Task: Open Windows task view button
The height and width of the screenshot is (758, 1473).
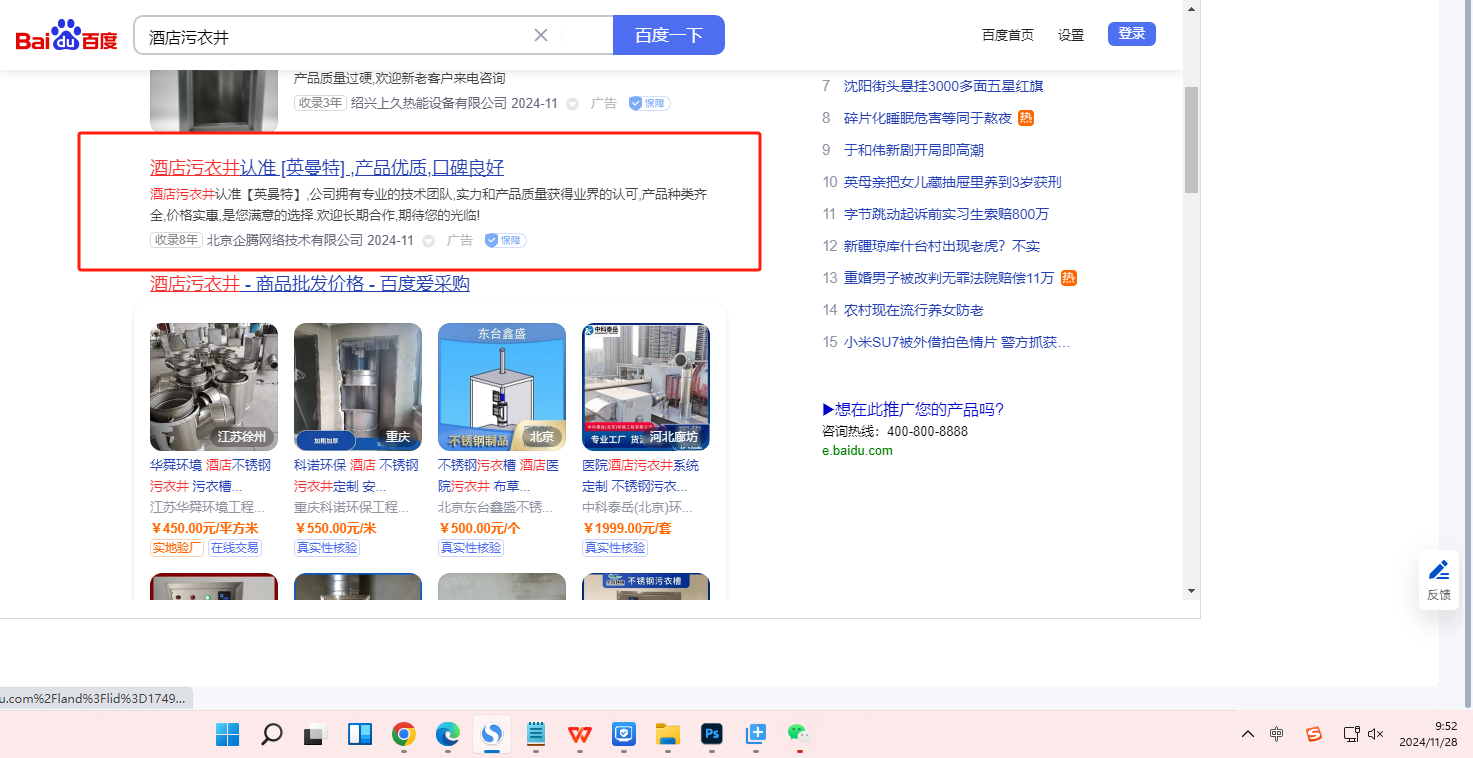Action: [x=316, y=735]
